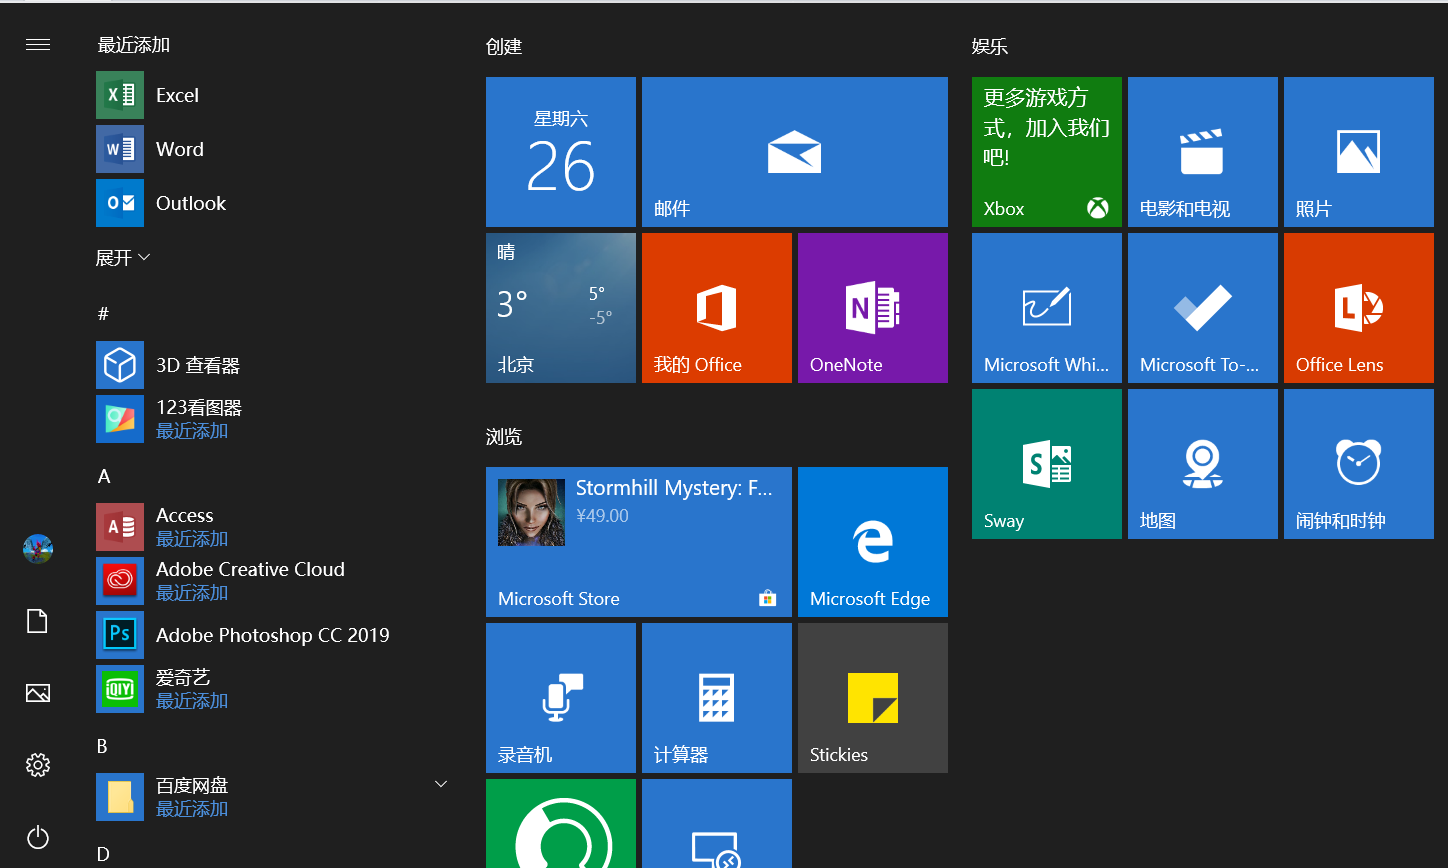
Task: Launch Microsoft Whiteboard tile
Action: click(1047, 308)
